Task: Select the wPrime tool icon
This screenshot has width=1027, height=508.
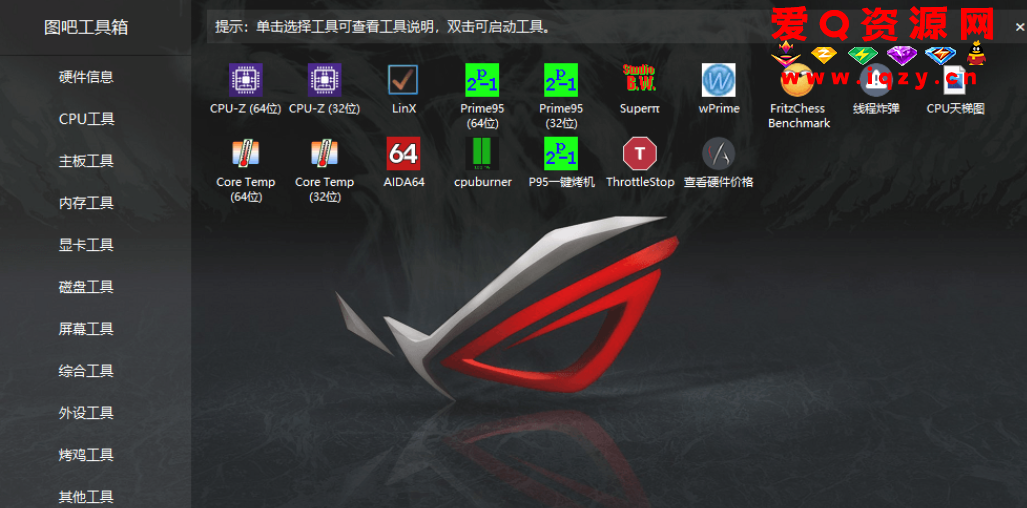Action: (x=719, y=80)
